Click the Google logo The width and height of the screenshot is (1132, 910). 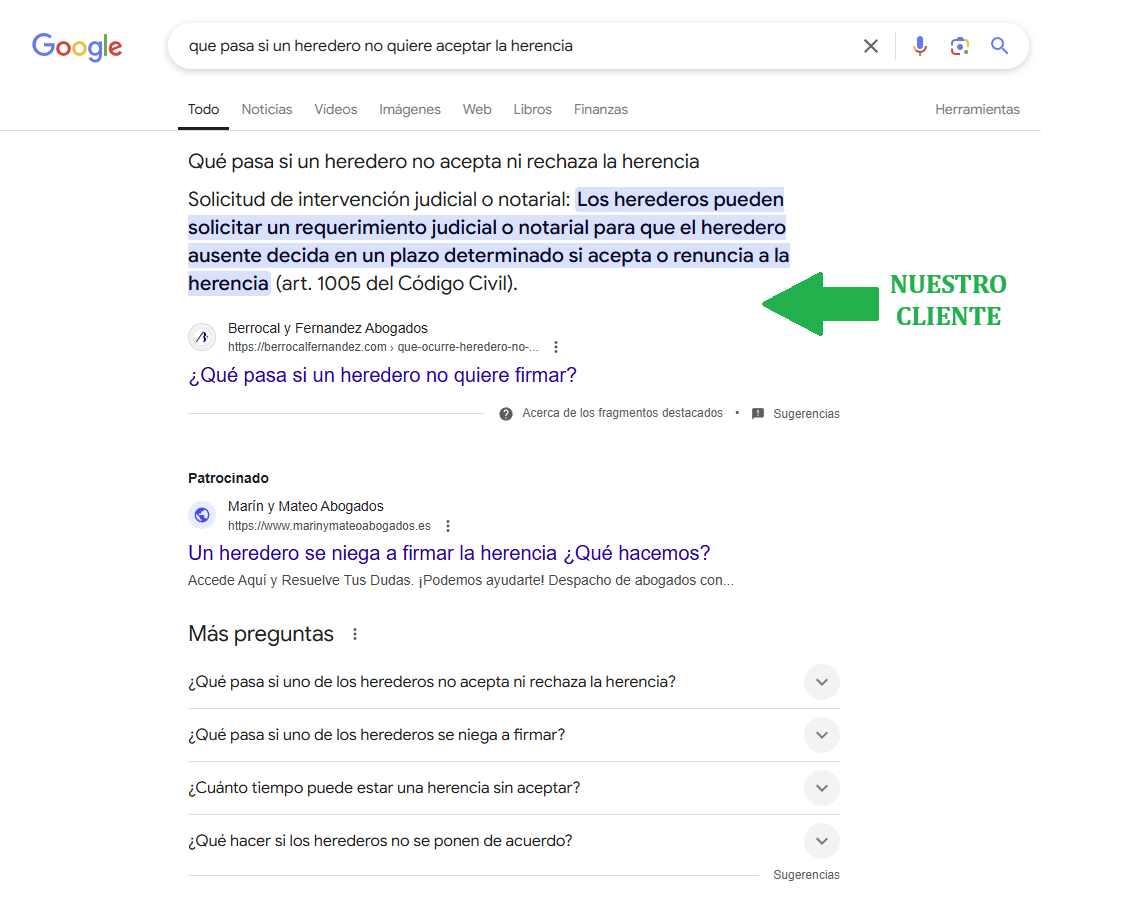pyautogui.click(x=77, y=47)
